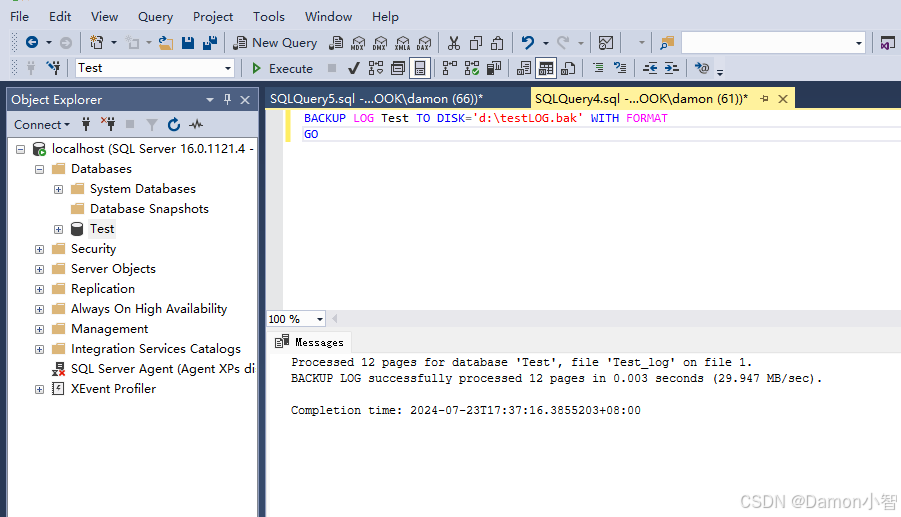This screenshot has height=517, width=901.
Task: Click the Copy icon in toolbar
Action: click(476, 43)
